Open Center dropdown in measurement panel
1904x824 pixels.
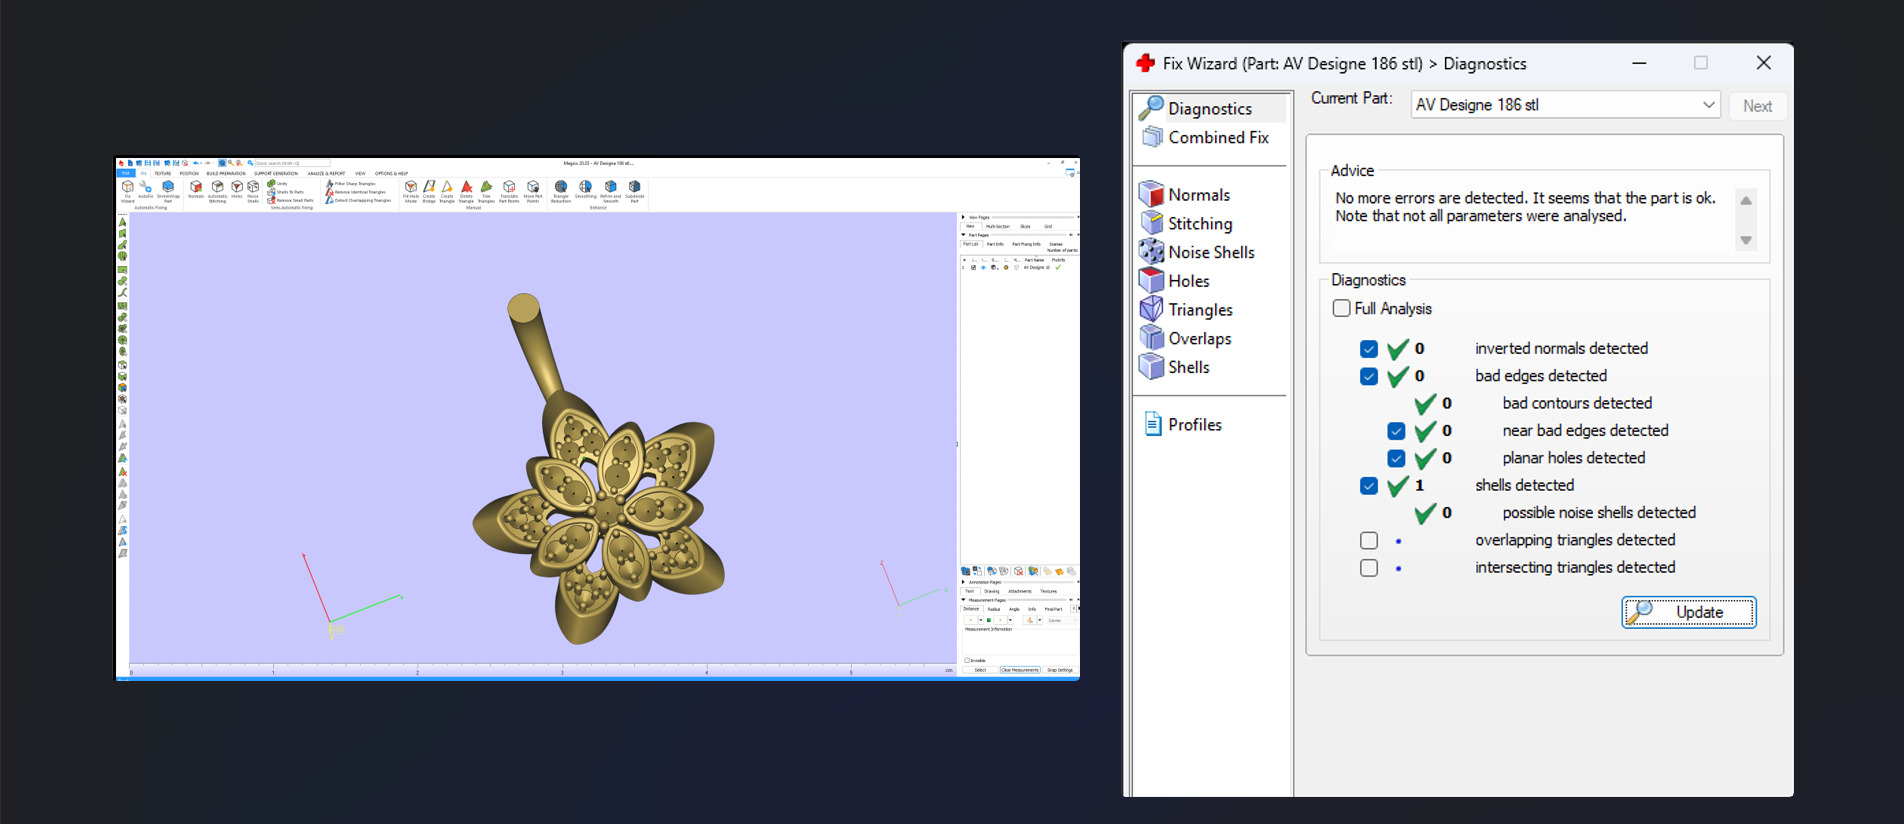click(1062, 620)
